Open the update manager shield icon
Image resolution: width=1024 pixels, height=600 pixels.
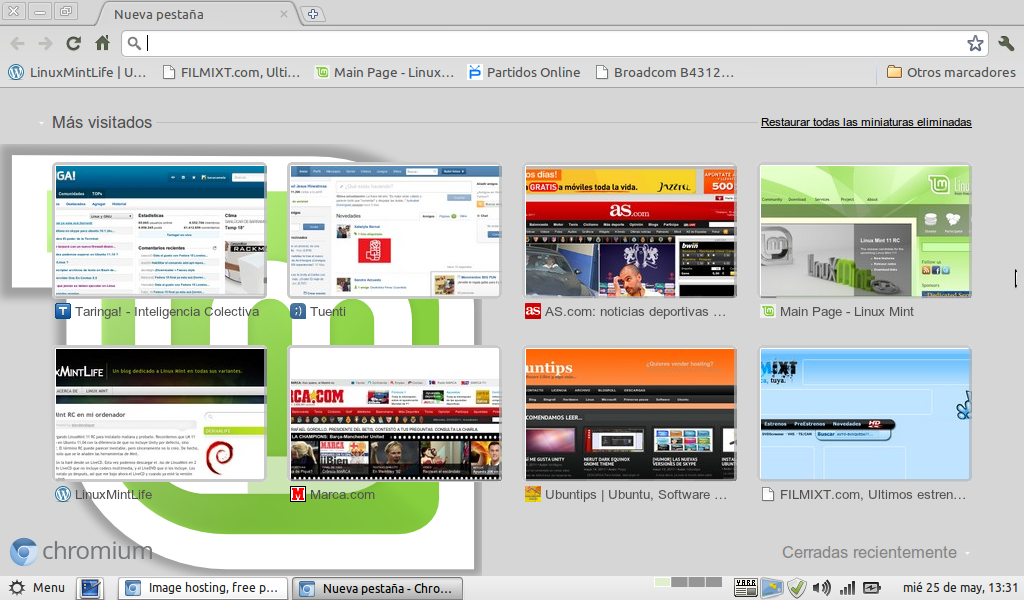point(797,588)
